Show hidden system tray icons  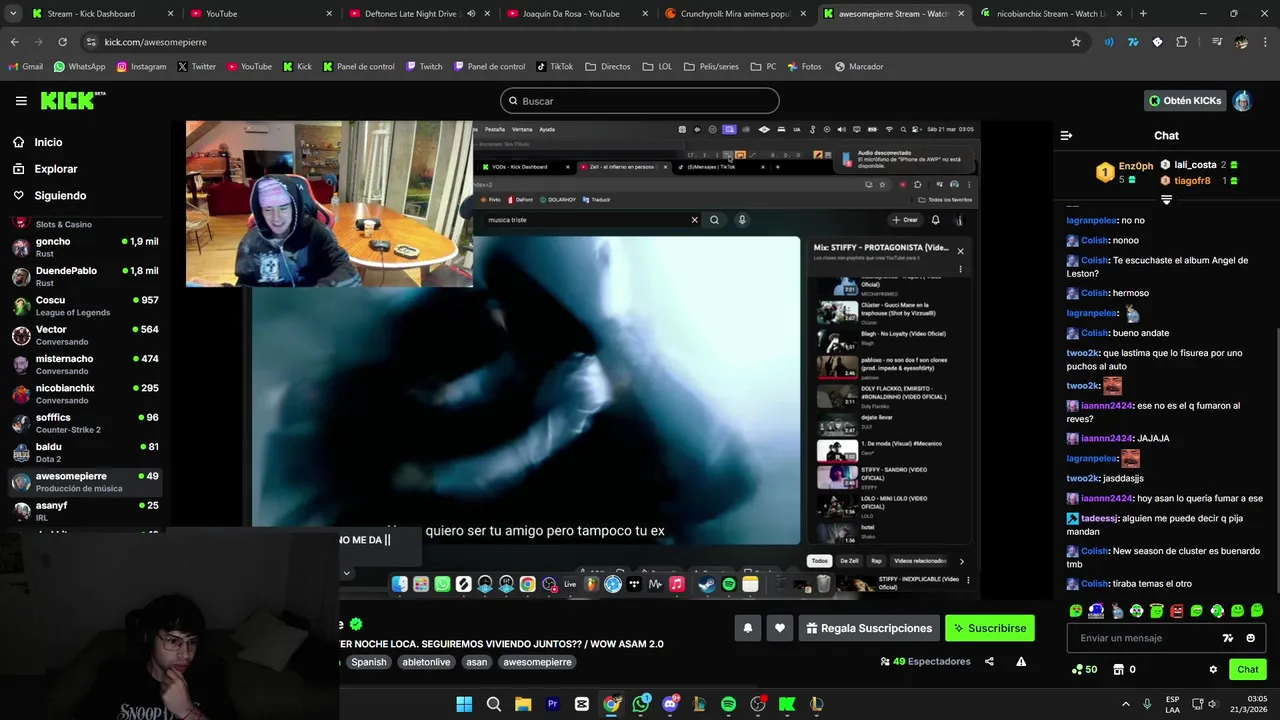click(1125, 704)
